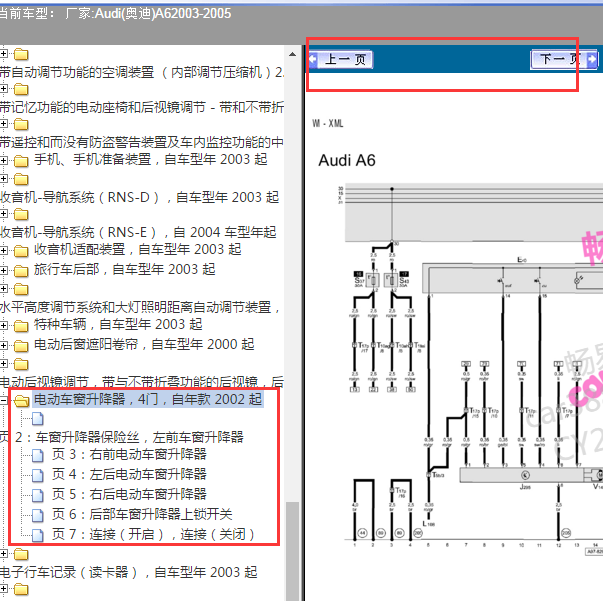Click document icon of 页 7 entry

(x=38, y=535)
